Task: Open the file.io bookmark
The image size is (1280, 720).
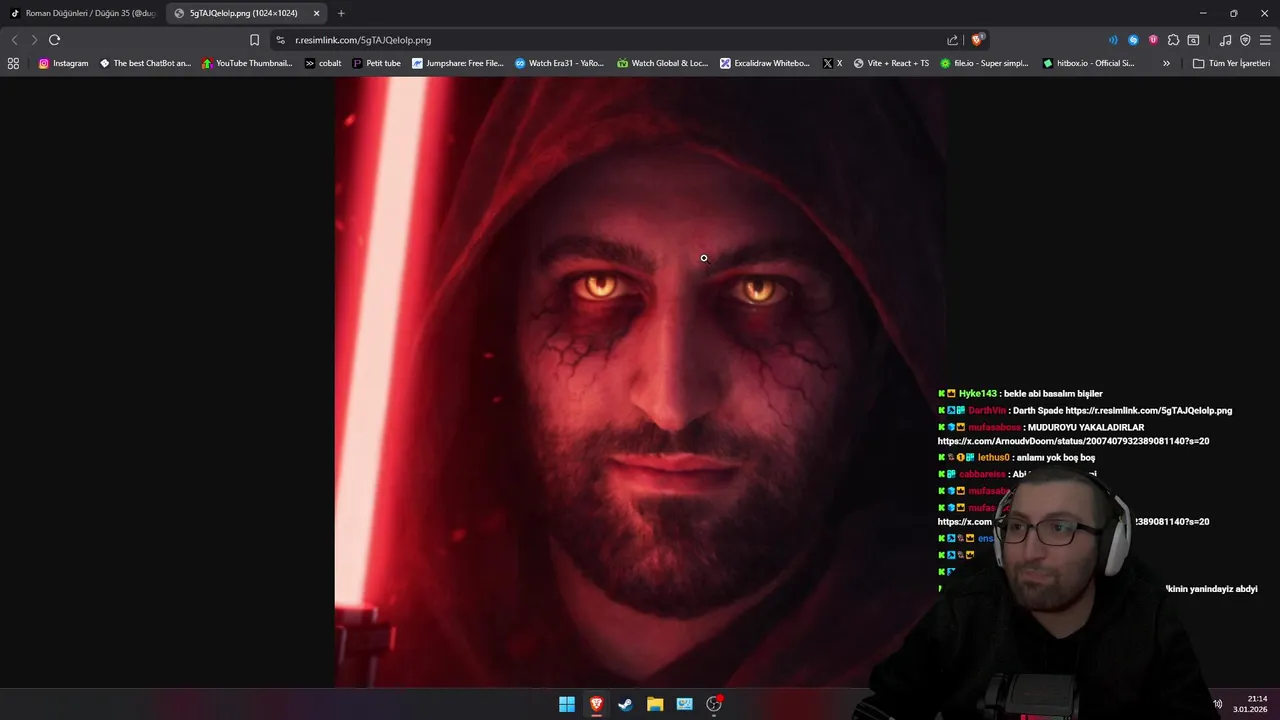Action: click(985, 63)
